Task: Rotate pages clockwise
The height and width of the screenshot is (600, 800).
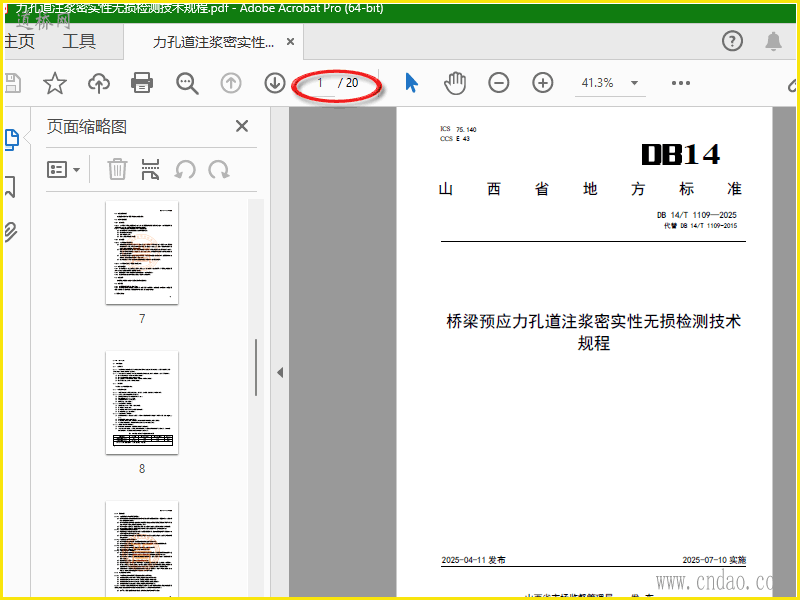Action: [219, 169]
